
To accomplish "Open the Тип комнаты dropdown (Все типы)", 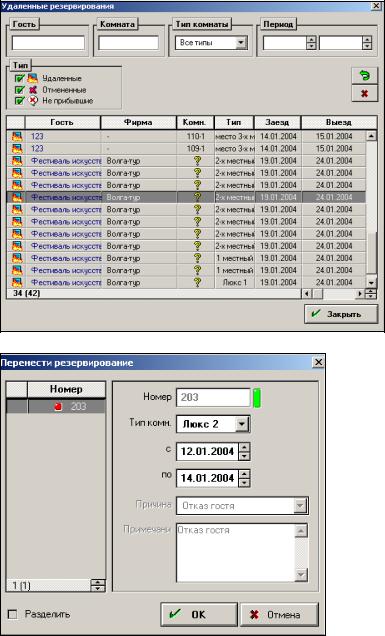I will [241, 43].
